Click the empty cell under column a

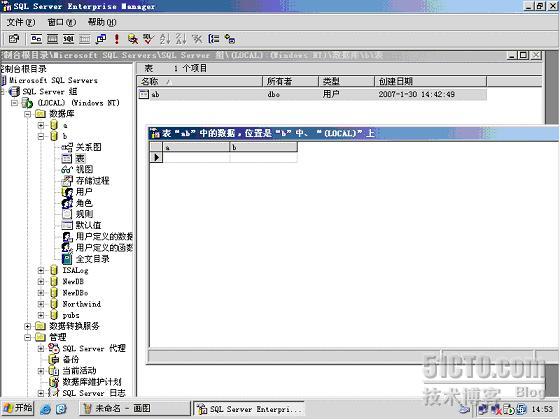tap(196, 158)
